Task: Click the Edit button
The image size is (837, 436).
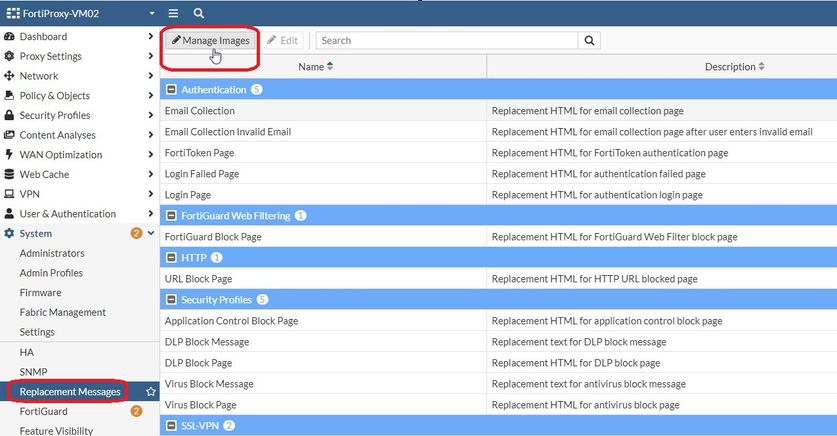Action: (282, 41)
